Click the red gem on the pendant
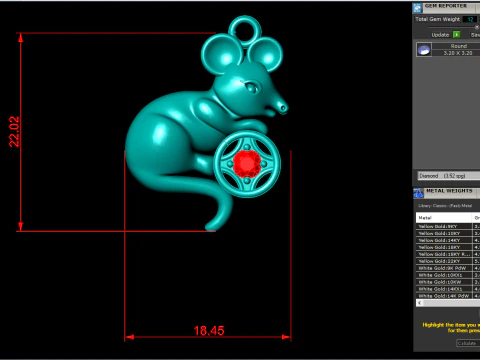 point(247,164)
